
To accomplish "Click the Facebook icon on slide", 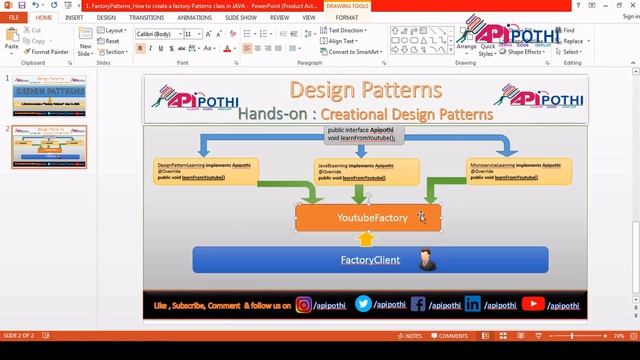I will click(x=418, y=304).
